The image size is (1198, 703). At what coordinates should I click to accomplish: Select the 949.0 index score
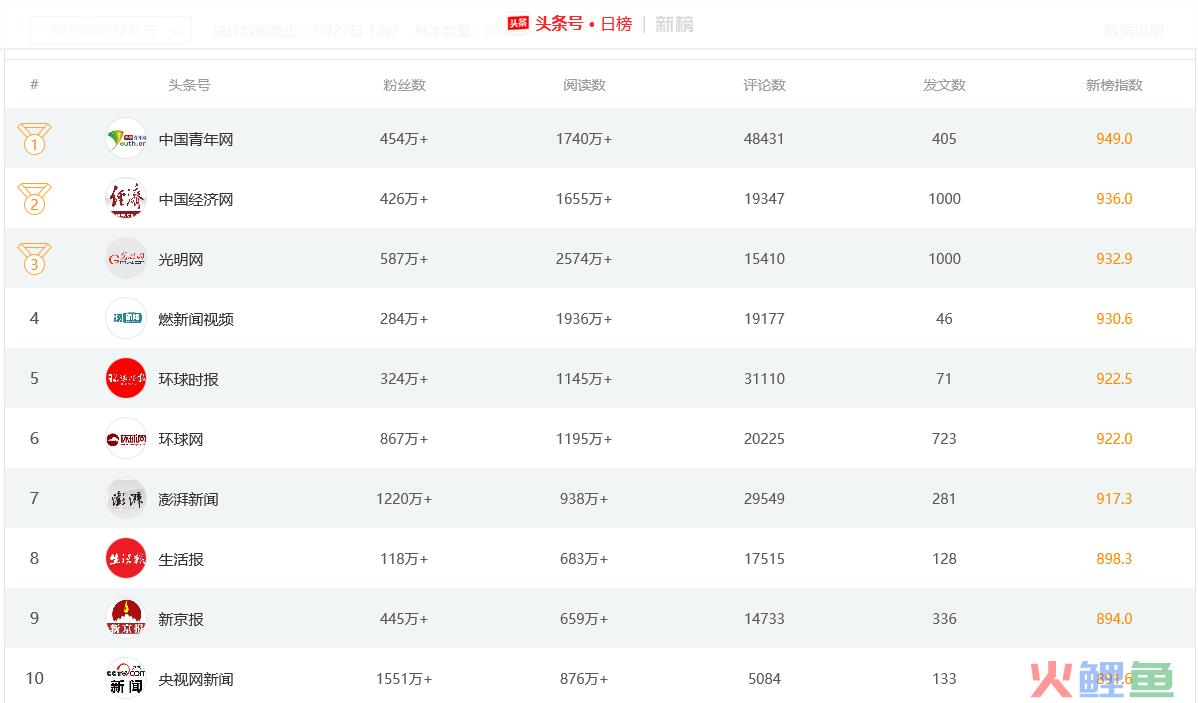tap(1114, 138)
